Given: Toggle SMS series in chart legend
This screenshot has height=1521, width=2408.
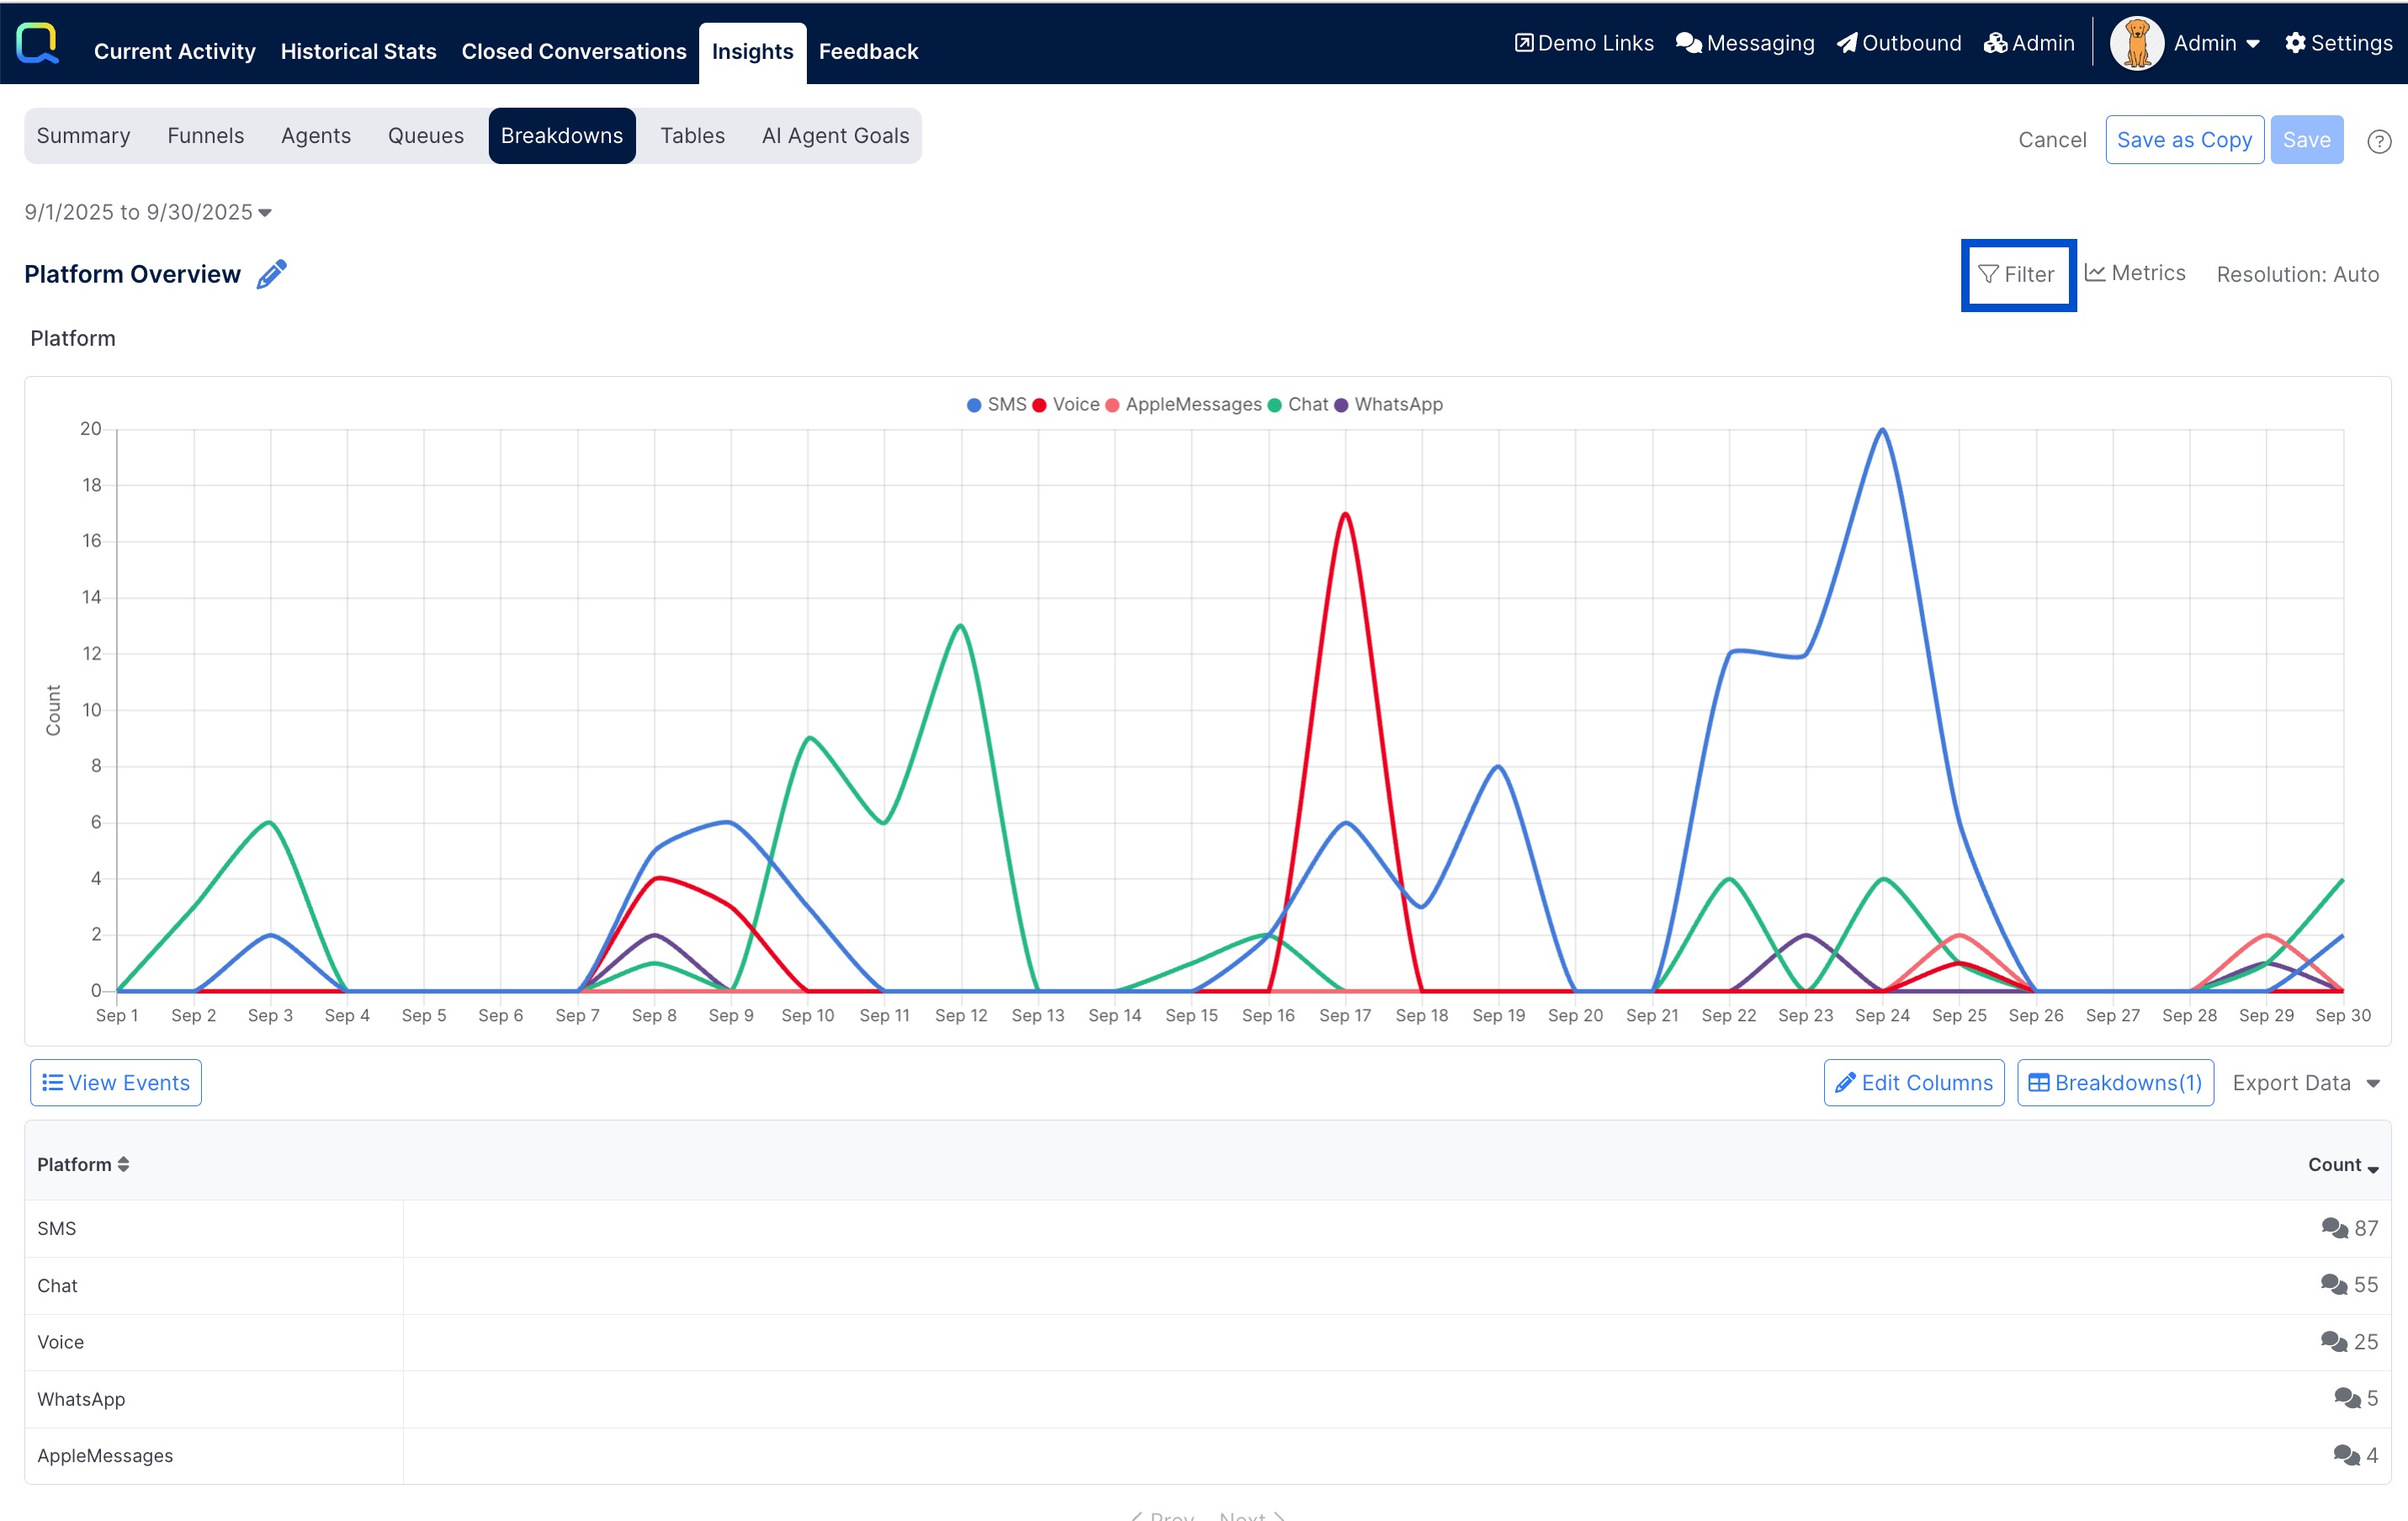Looking at the screenshot, I should (x=996, y=405).
